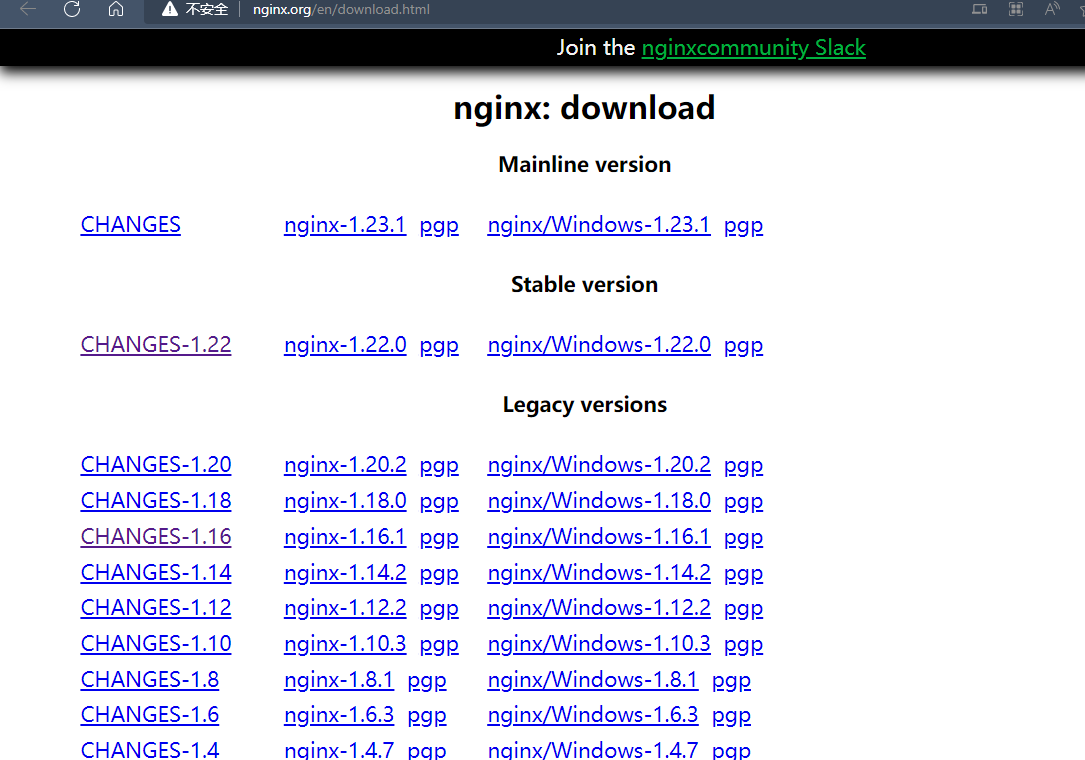The width and height of the screenshot is (1085, 760).
Task: Open pgp signature for nginx-1.18.0
Action: (x=439, y=502)
